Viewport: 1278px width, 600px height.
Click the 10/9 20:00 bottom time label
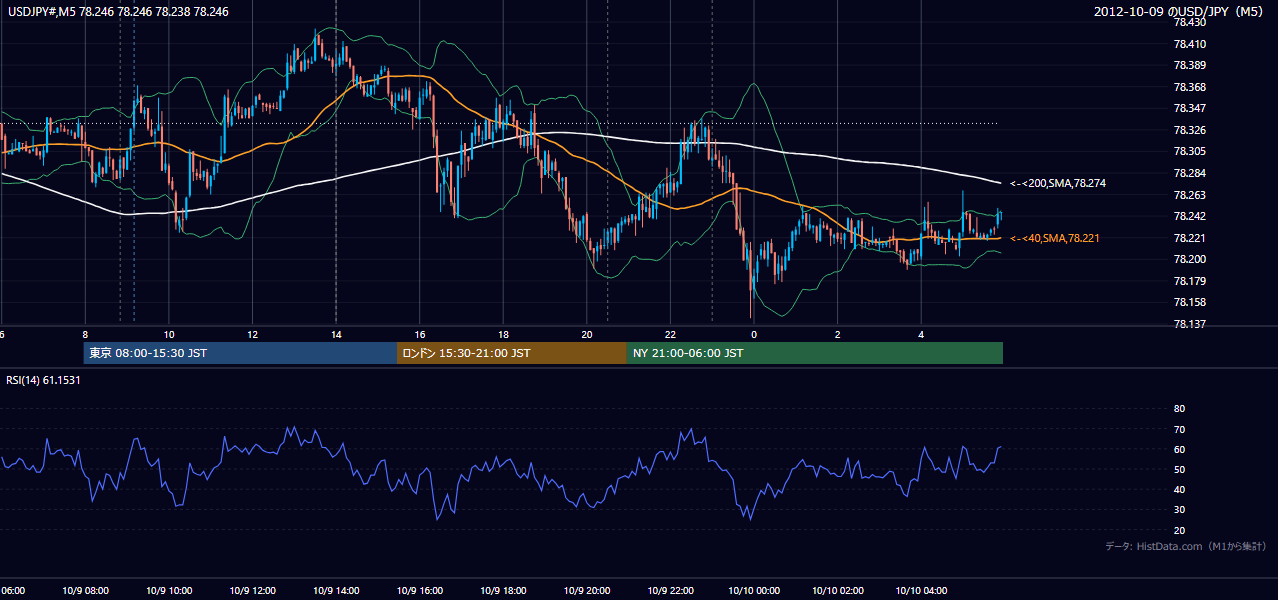586,591
